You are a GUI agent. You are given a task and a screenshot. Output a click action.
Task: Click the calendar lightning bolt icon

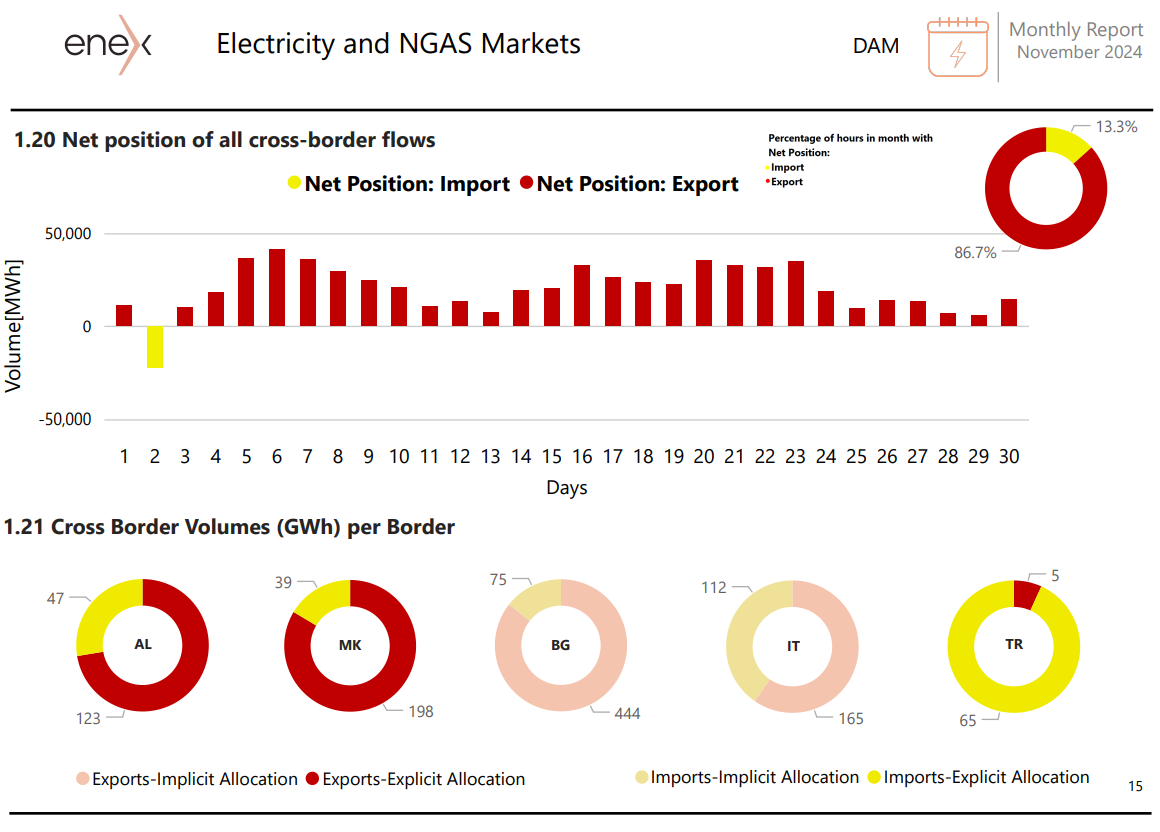958,47
